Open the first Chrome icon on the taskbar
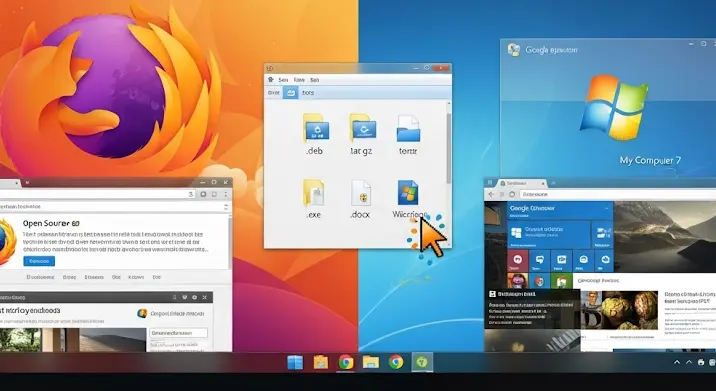The height and width of the screenshot is (391, 716). pos(346,362)
